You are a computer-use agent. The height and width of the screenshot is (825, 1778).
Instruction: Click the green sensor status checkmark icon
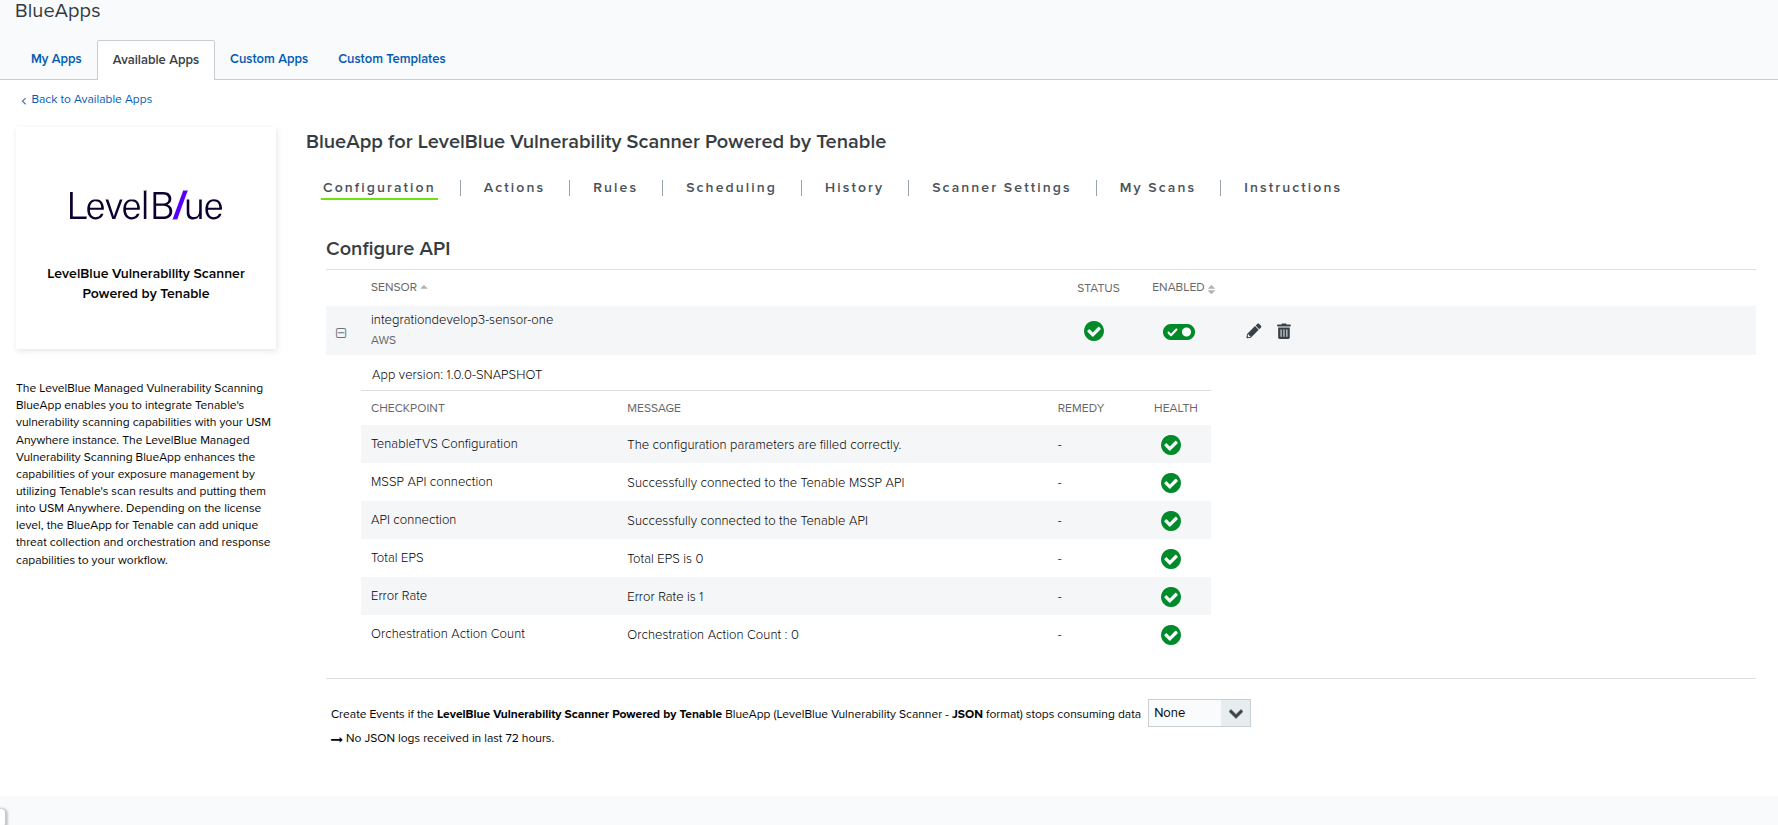pos(1094,331)
